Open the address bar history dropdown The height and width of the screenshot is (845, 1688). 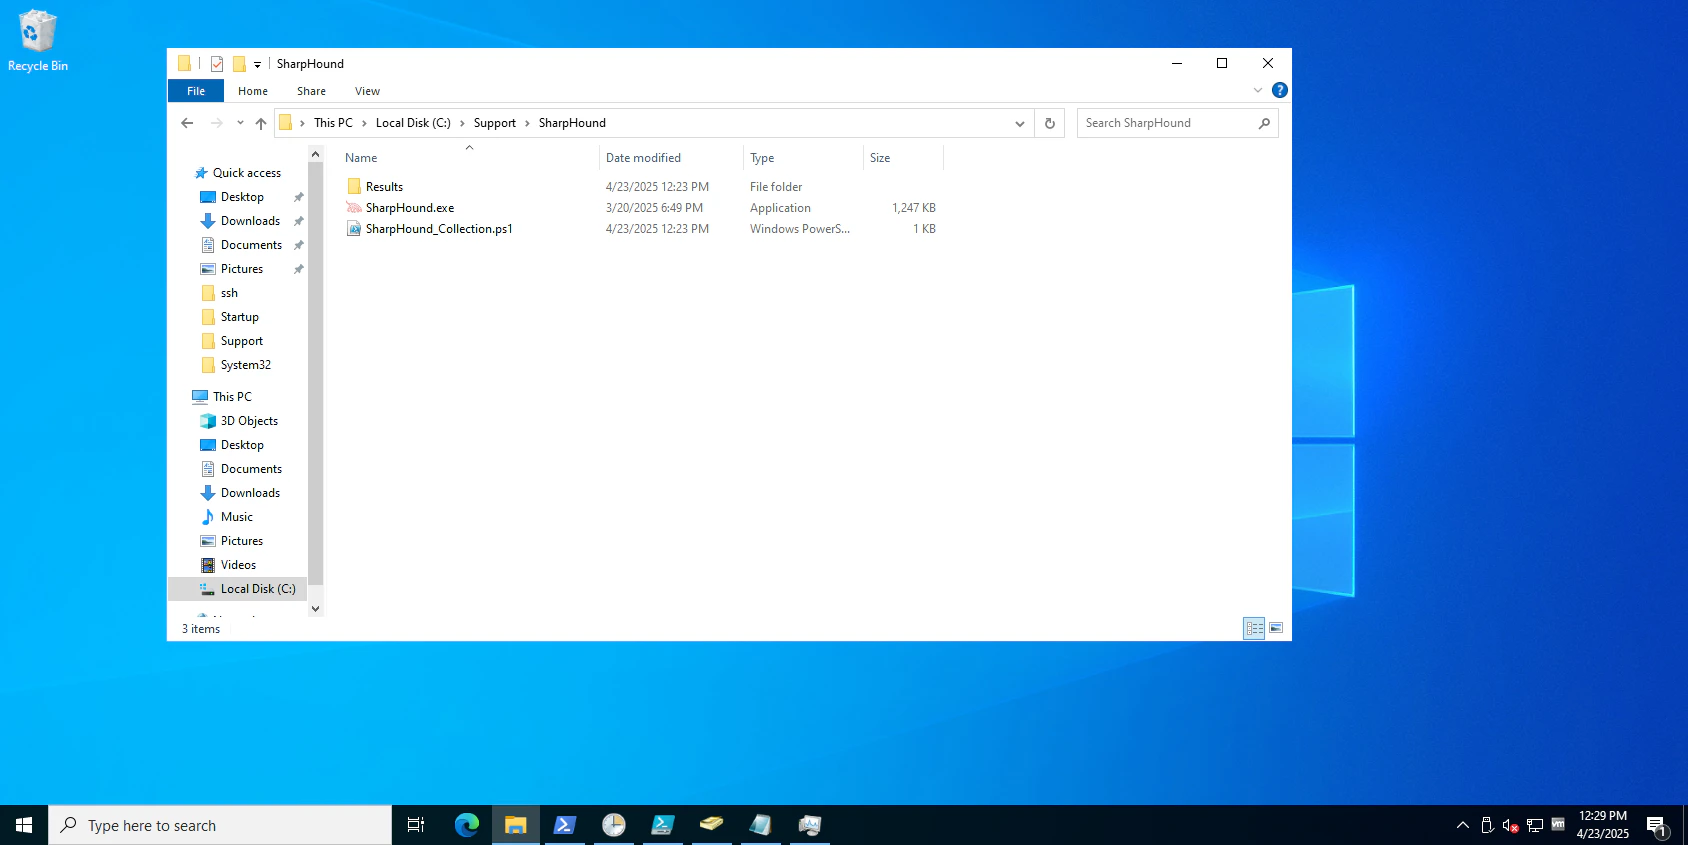click(1020, 123)
